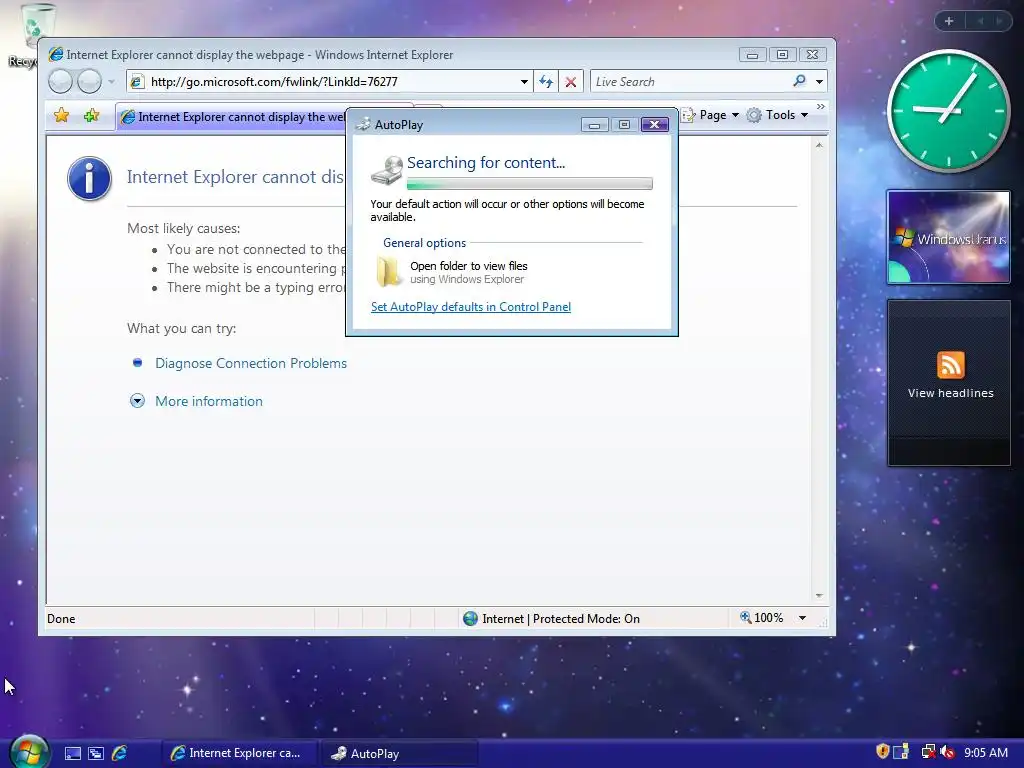Click the AutoPlay drive icon beside Searching
The height and width of the screenshot is (768, 1024).
click(387, 170)
